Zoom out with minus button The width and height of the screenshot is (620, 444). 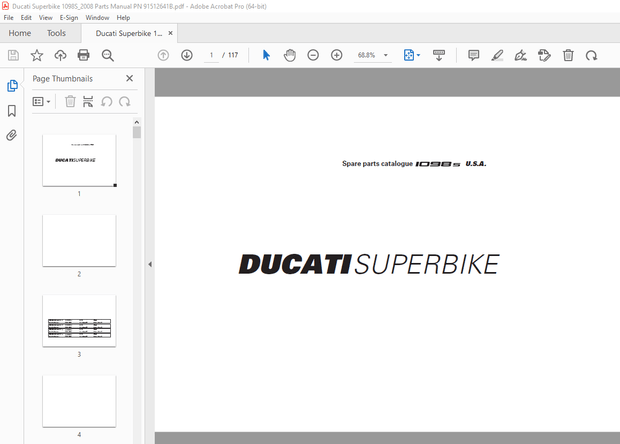coord(313,55)
